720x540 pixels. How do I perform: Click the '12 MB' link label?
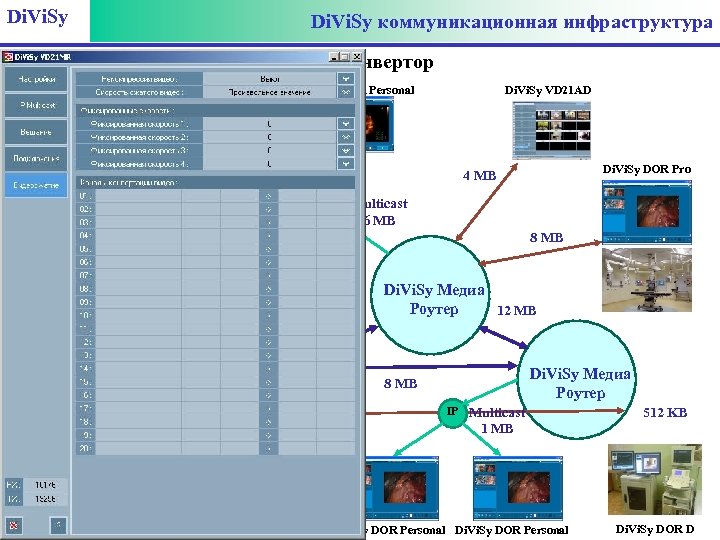pos(517,311)
